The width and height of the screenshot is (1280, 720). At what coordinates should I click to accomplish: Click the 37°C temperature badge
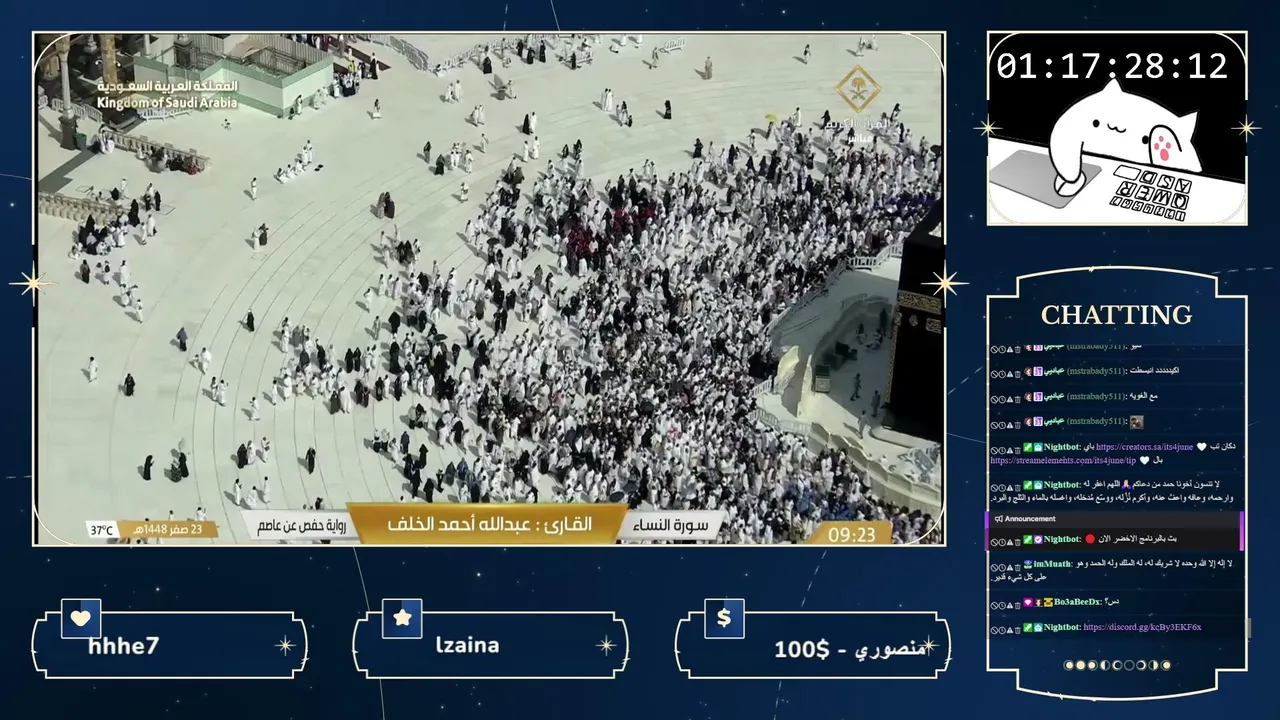coord(101,530)
